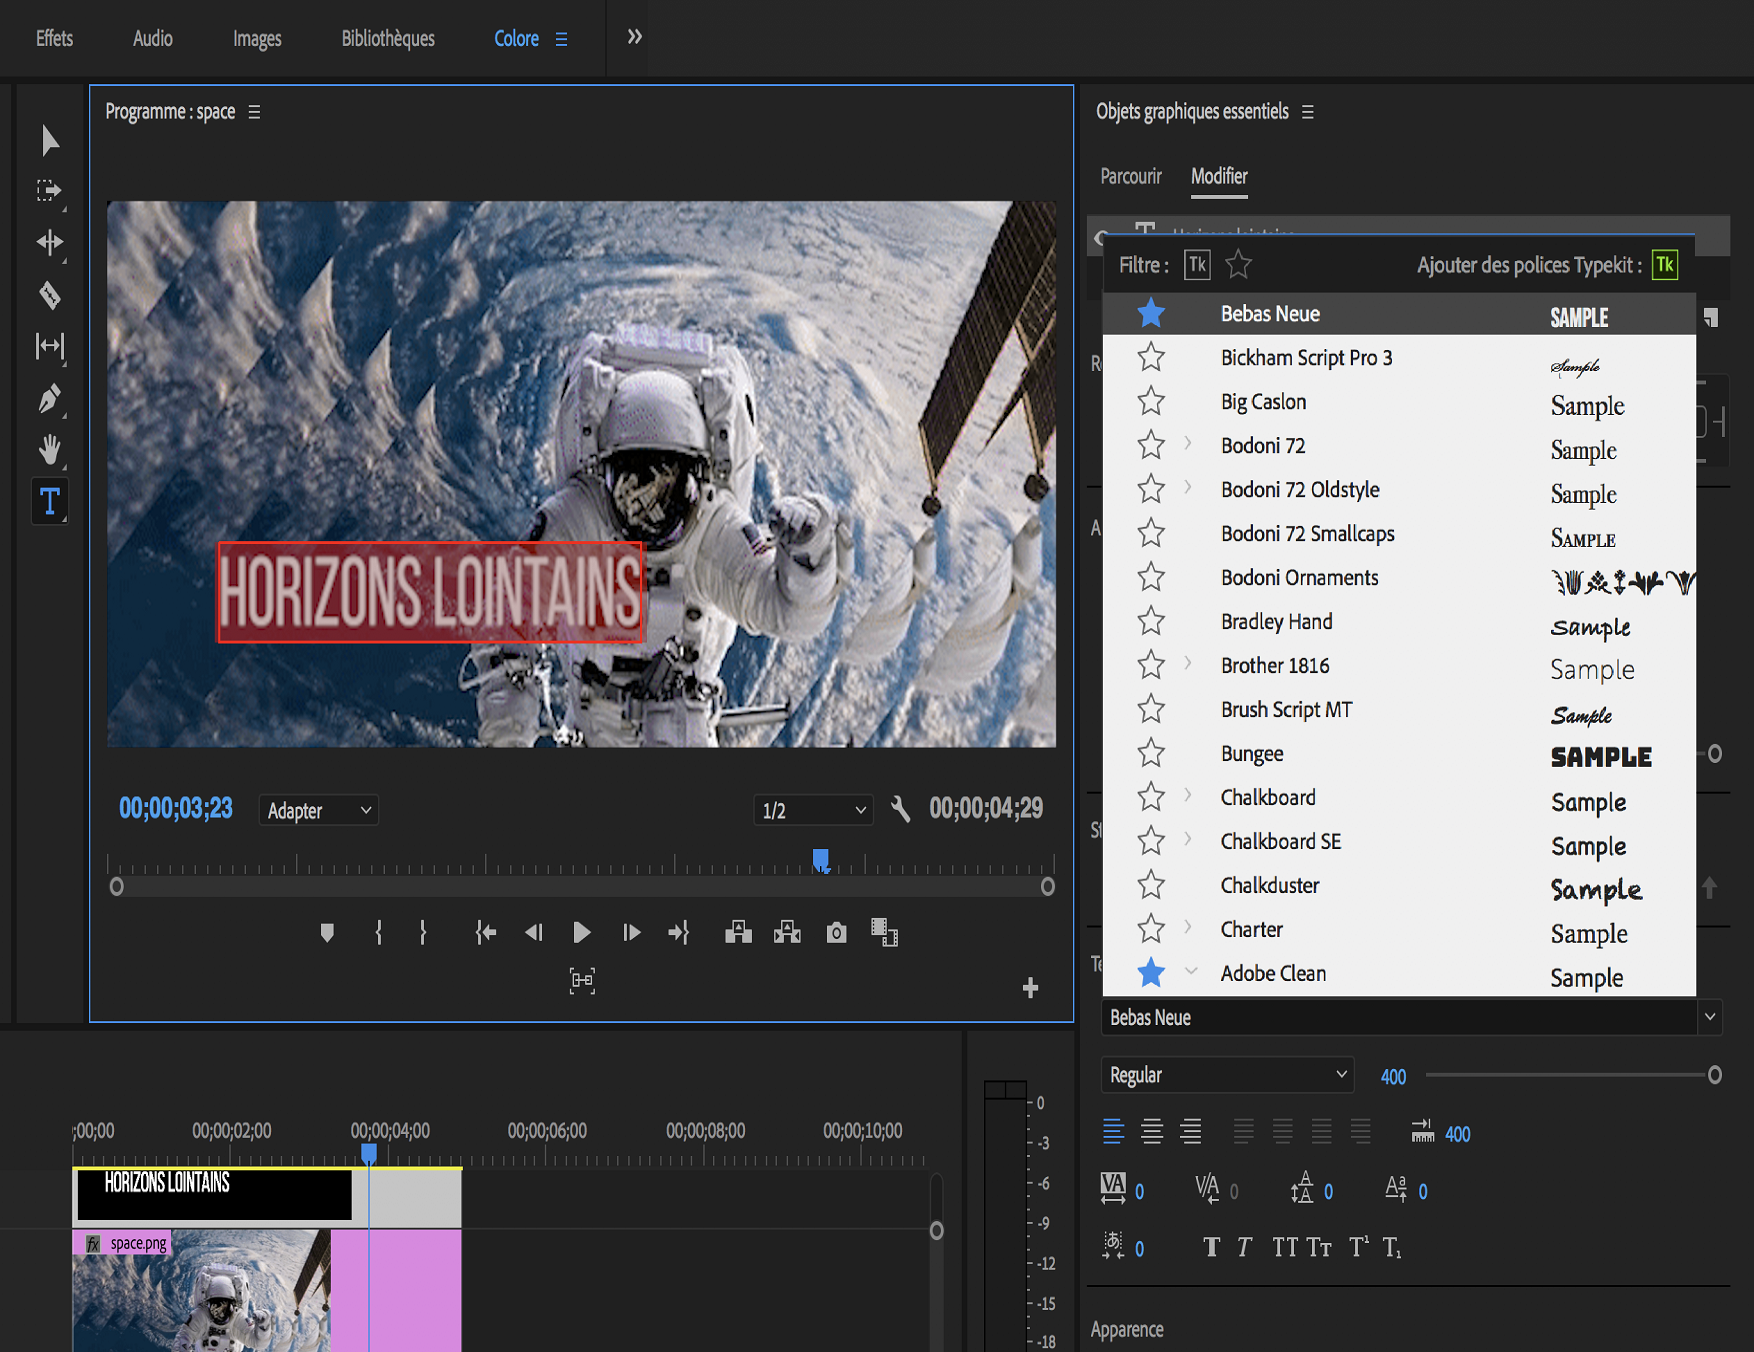Click the font size slider handle

[x=1714, y=1075]
